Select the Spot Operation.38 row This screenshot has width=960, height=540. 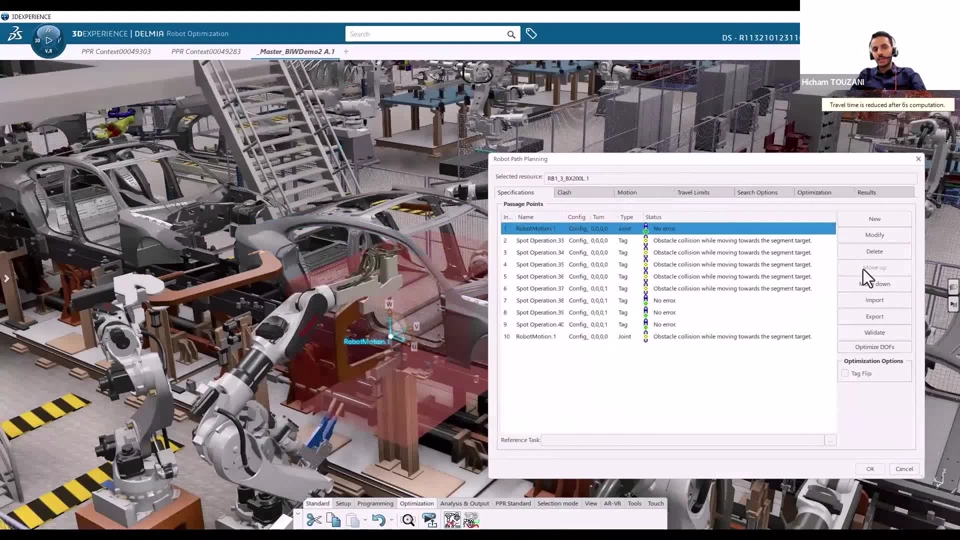tap(668, 301)
